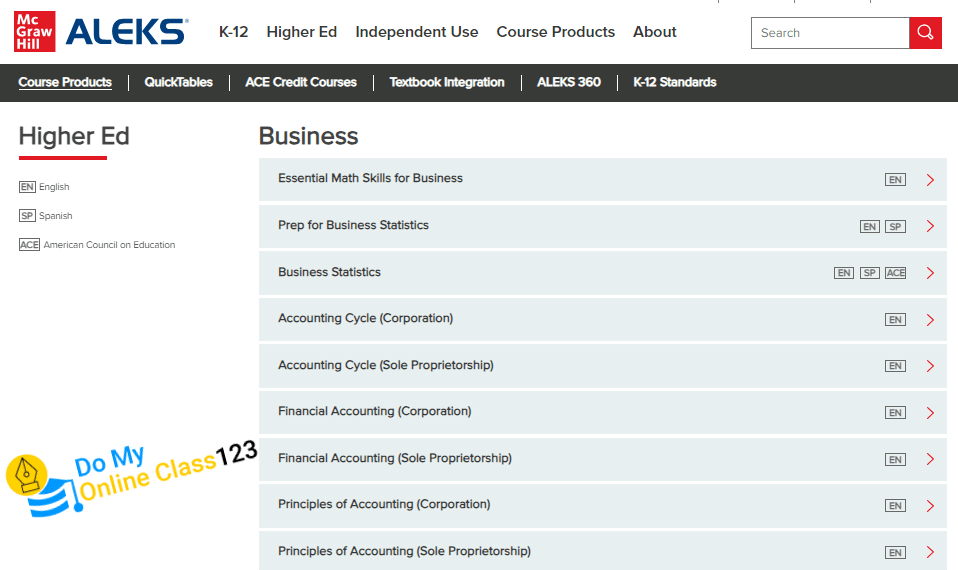
Task: Click the red search magnifier button
Action: click(925, 32)
